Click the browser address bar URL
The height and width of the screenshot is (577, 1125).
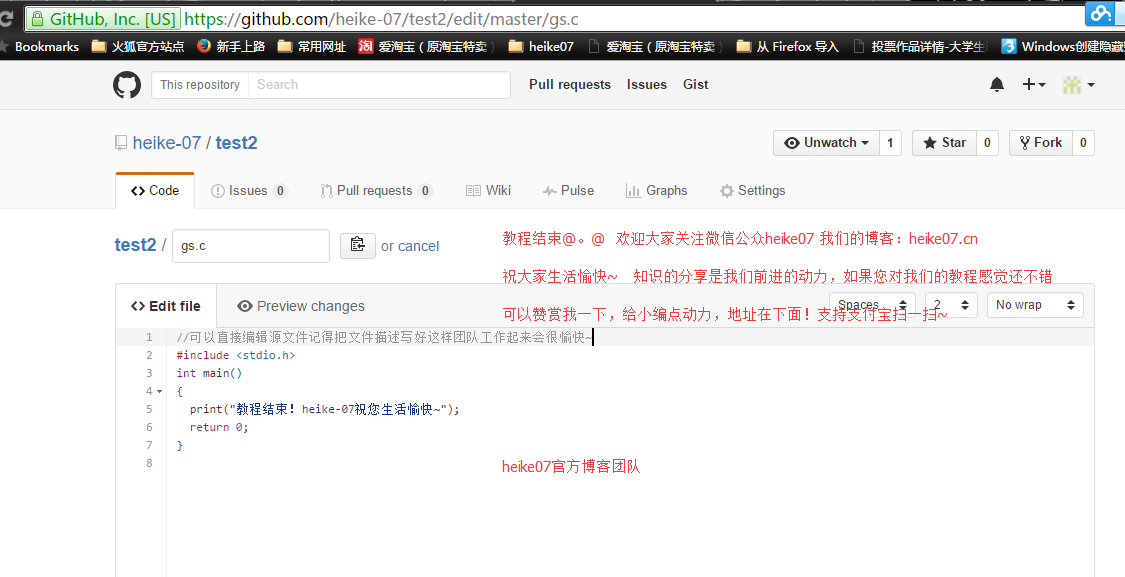382,19
